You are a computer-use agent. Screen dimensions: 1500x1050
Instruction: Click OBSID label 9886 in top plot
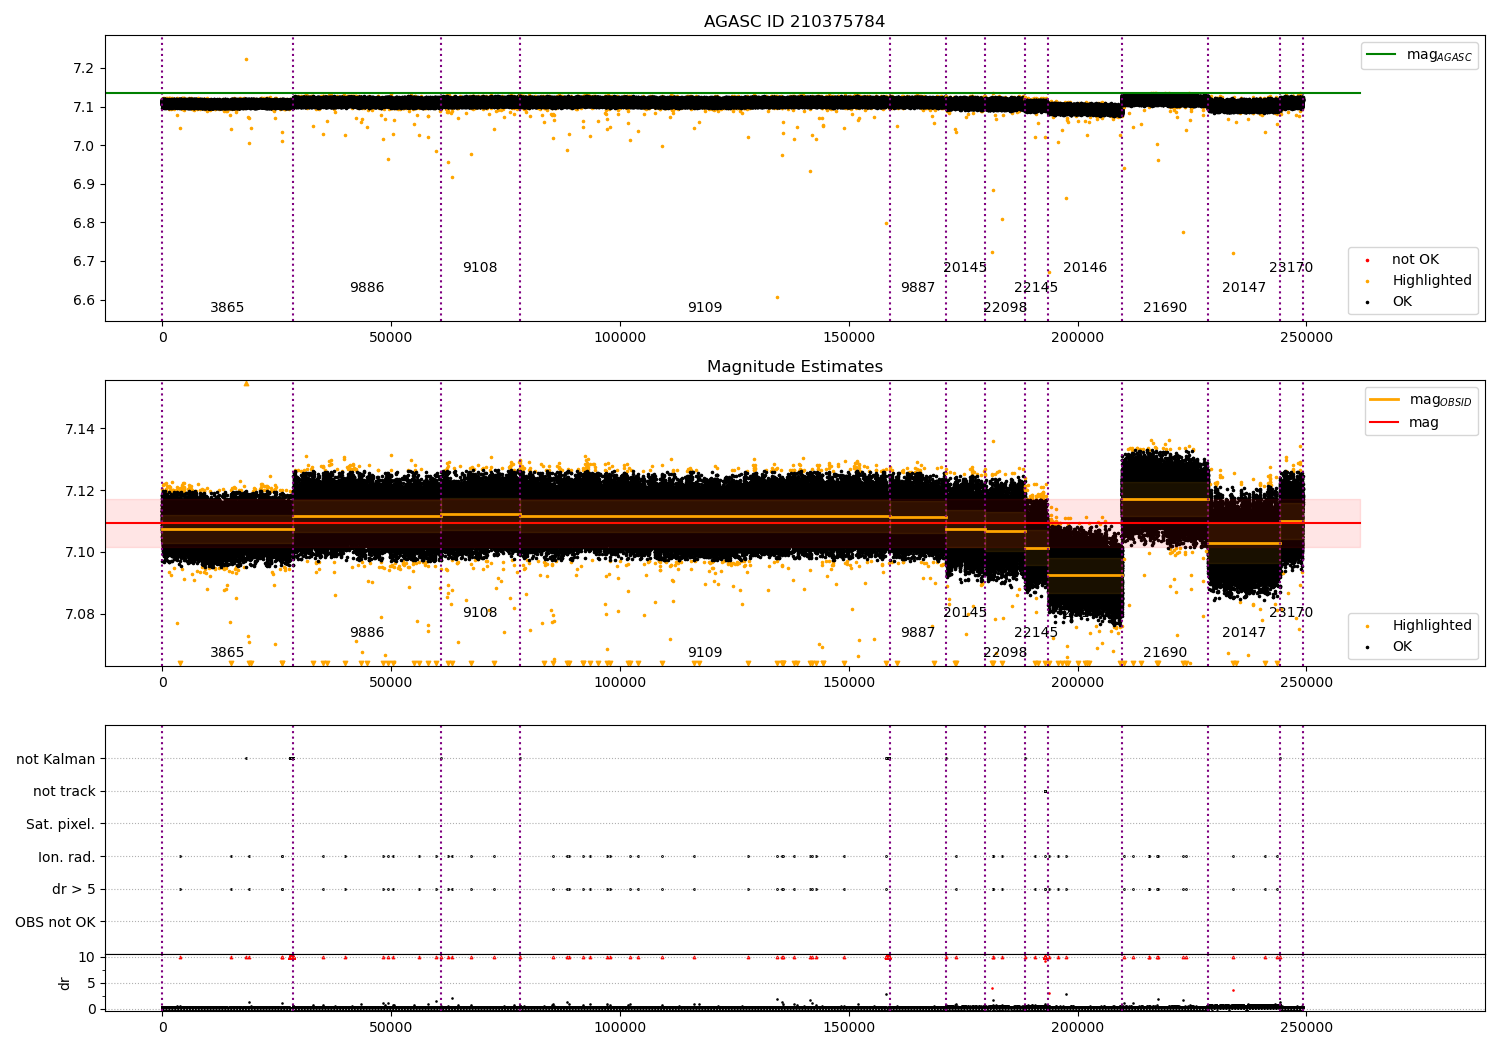point(367,288)
